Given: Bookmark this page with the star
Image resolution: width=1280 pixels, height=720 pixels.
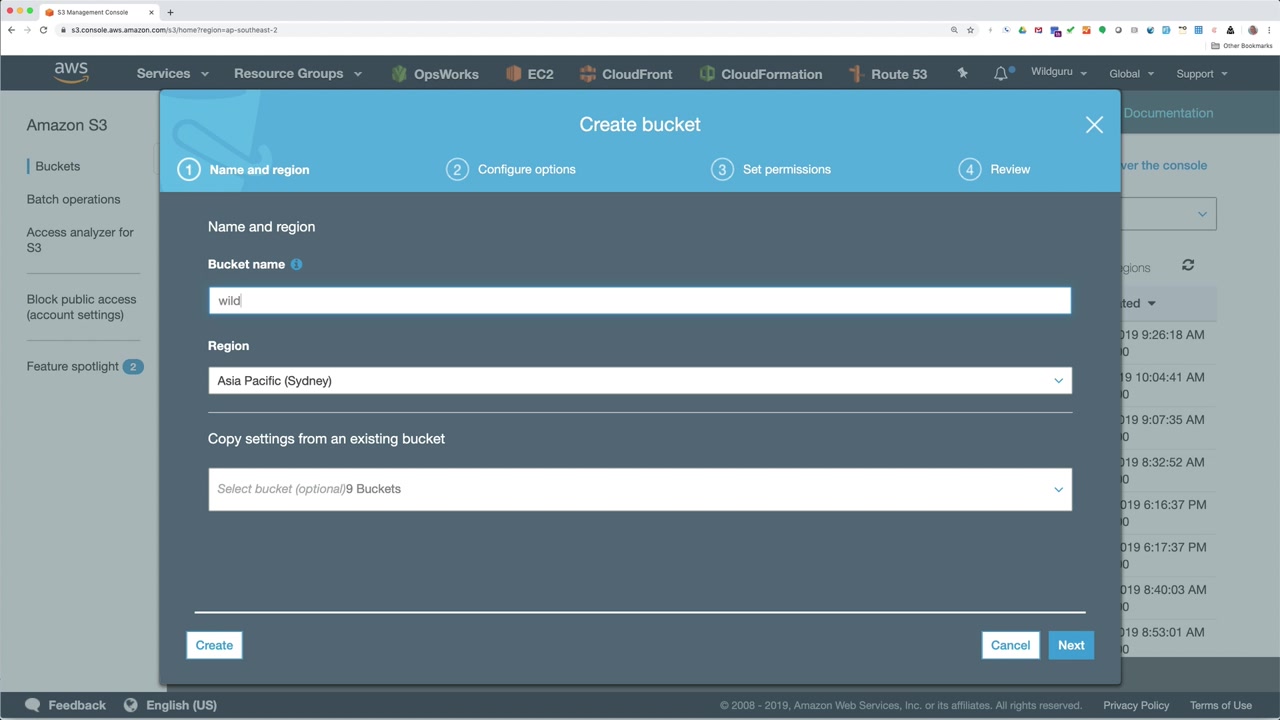Looking at the screenshot, I should (970, 30).
